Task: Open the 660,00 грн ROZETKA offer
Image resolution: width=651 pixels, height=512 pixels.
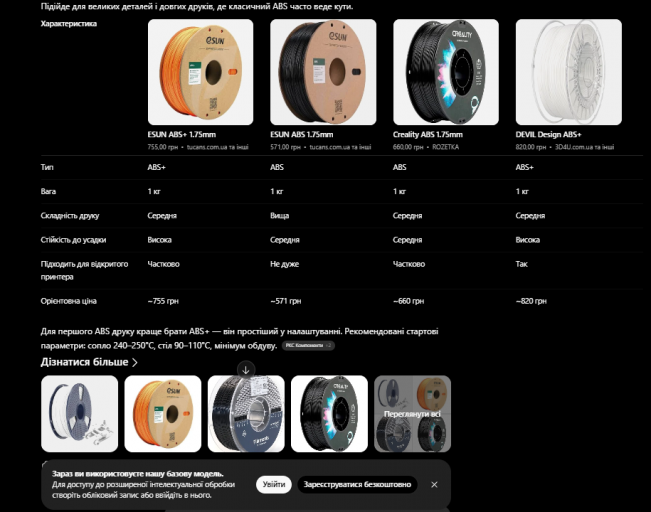Action: (x=426, y=147)
